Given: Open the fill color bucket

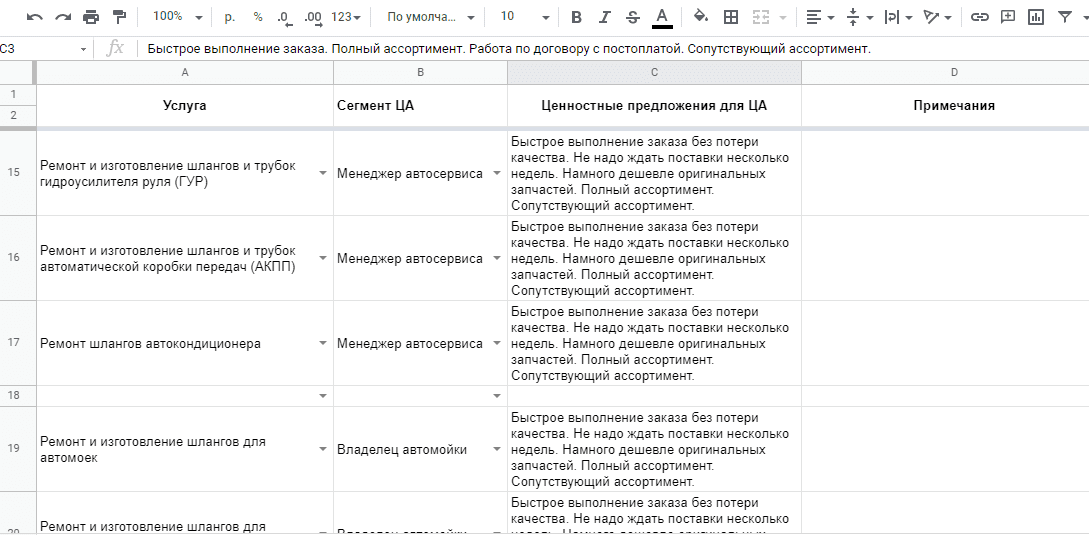Looking at the screenshot, I should [x=701, y=17].
